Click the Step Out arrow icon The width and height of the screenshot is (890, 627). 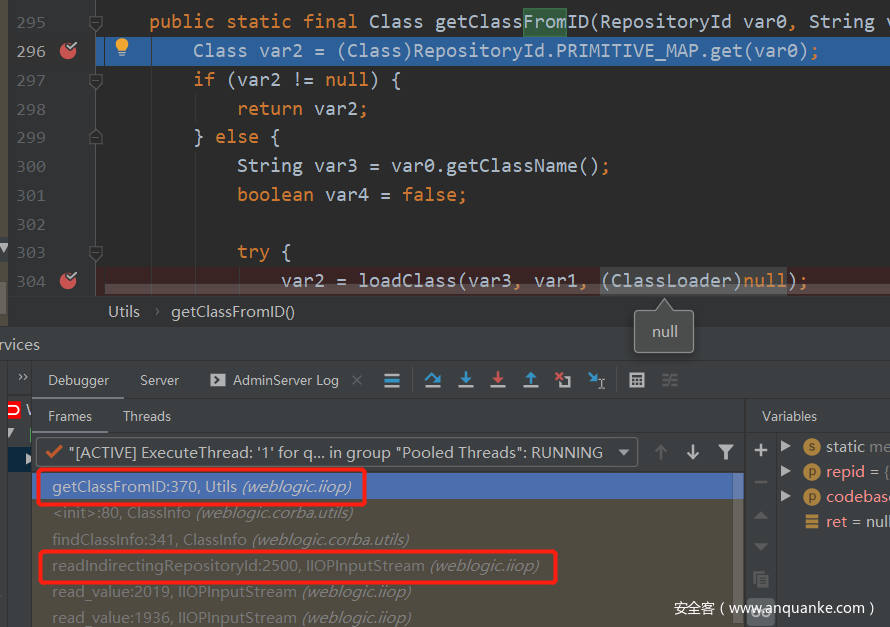pos(531,380)
